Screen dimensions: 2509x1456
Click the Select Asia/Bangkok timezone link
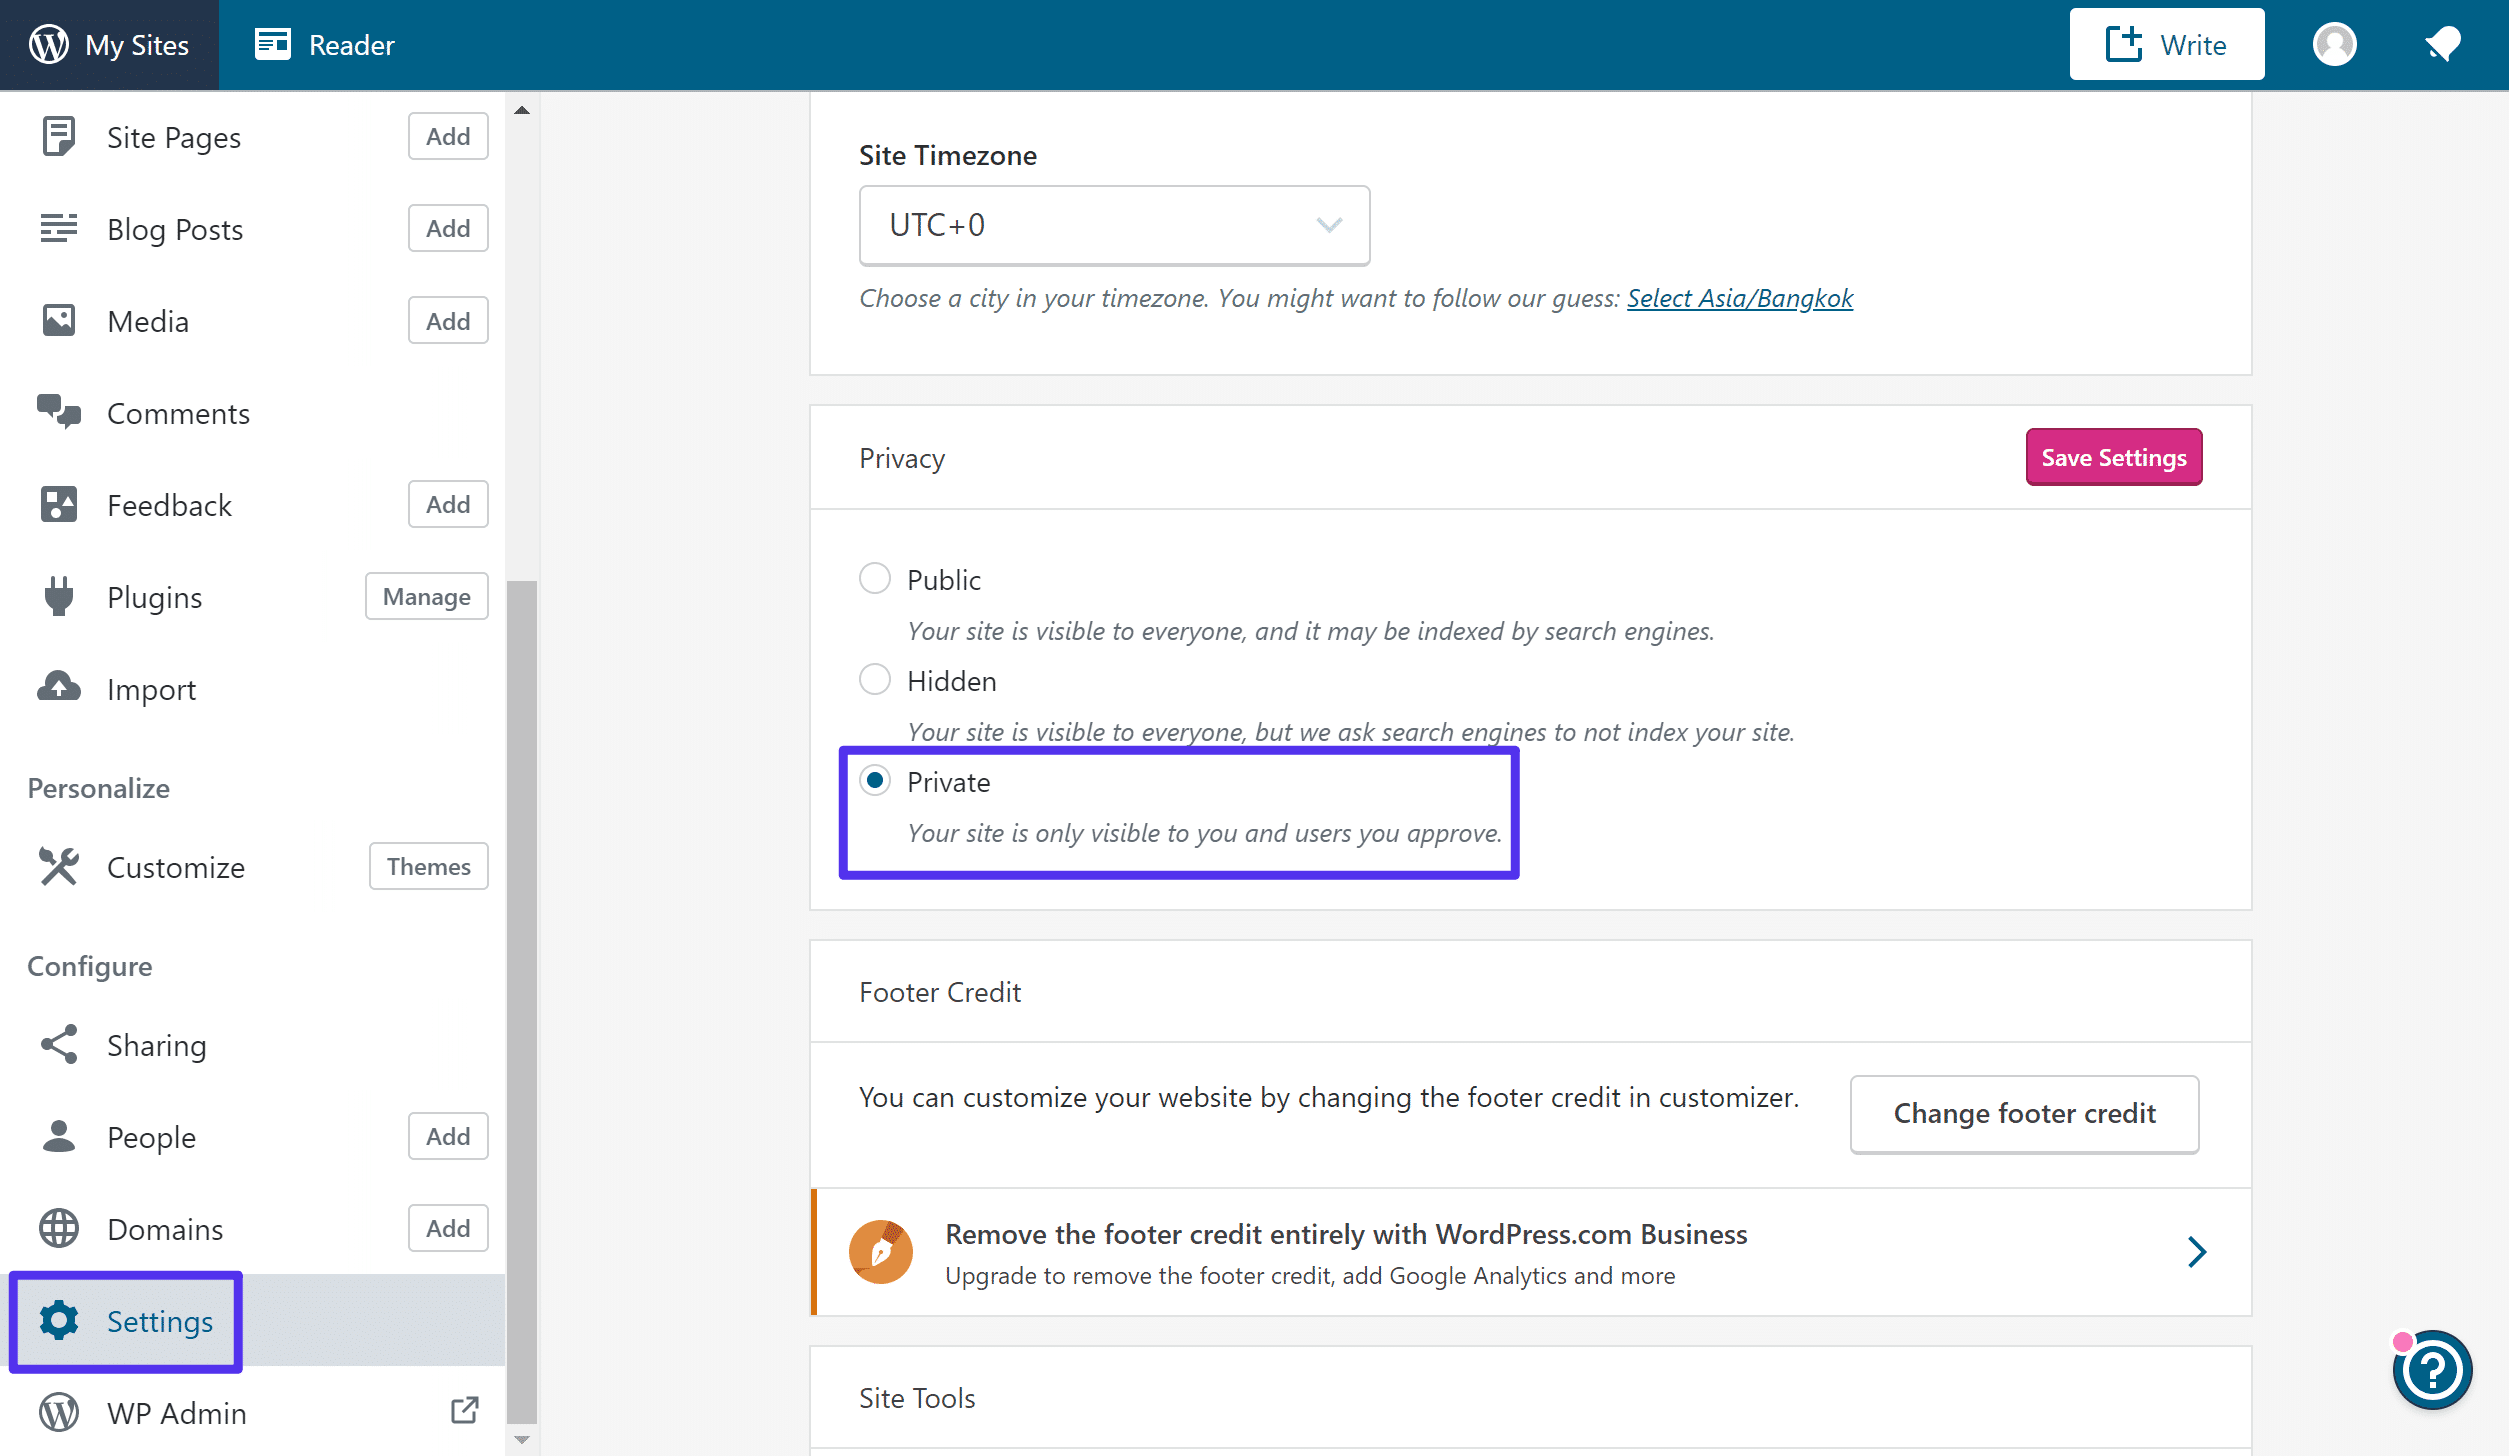[x=1740, y=298]
